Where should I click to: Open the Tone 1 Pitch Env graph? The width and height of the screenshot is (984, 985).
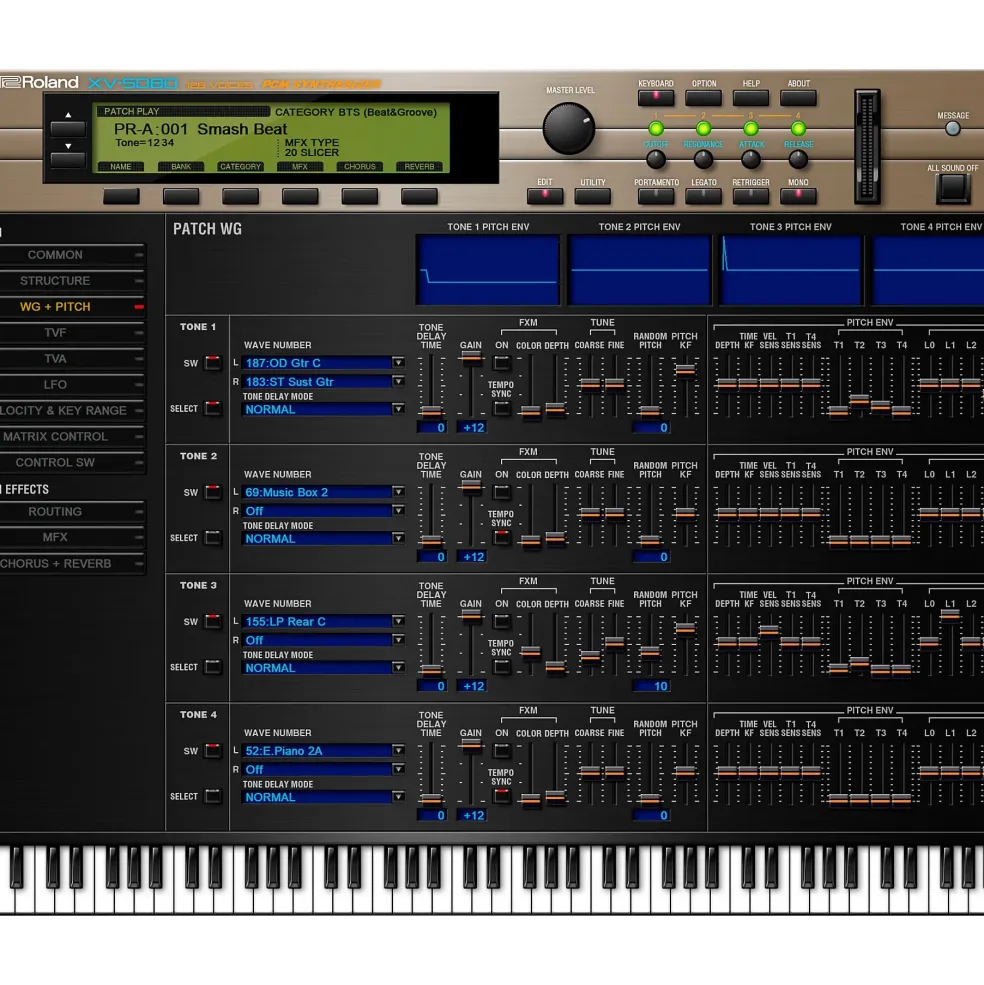[488, 270]
